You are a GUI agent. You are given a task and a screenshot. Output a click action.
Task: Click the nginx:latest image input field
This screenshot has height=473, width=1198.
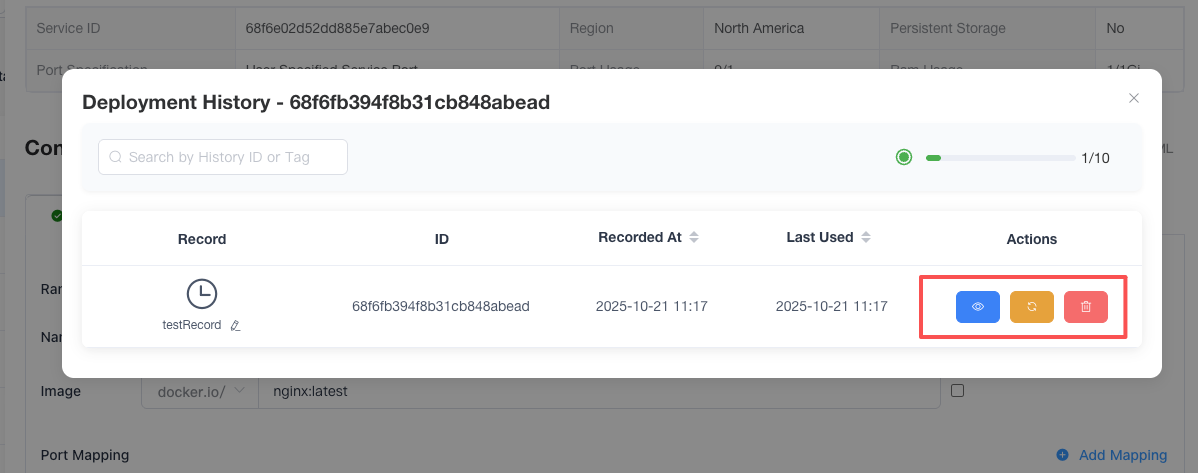598,391
